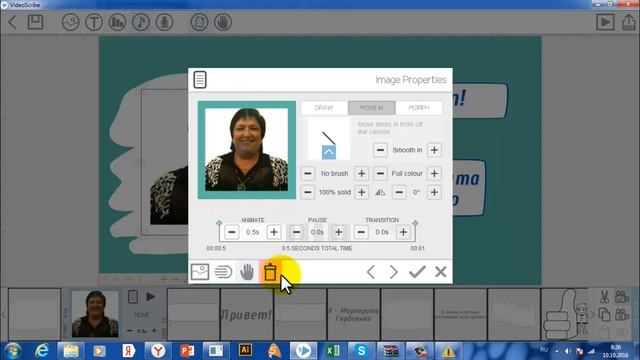Viewport: 640px width, 360px height.
Task: Click the publish share icon
Action: 629,22
